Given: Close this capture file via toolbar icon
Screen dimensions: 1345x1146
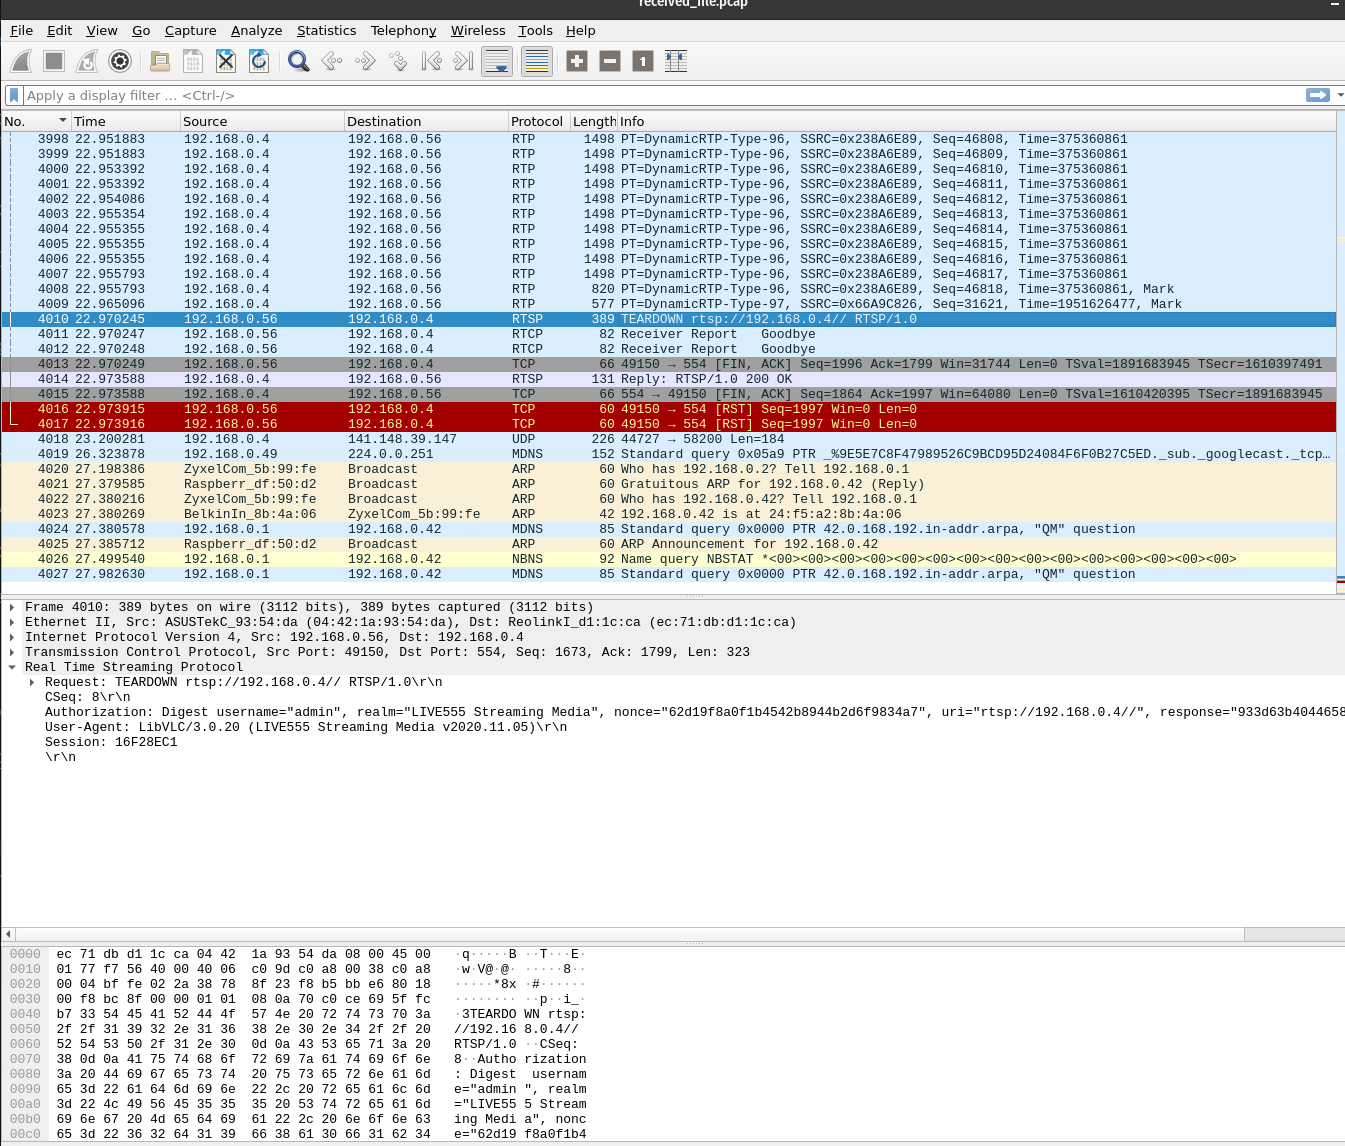Looking at the screenshot, I should point(226,62).
